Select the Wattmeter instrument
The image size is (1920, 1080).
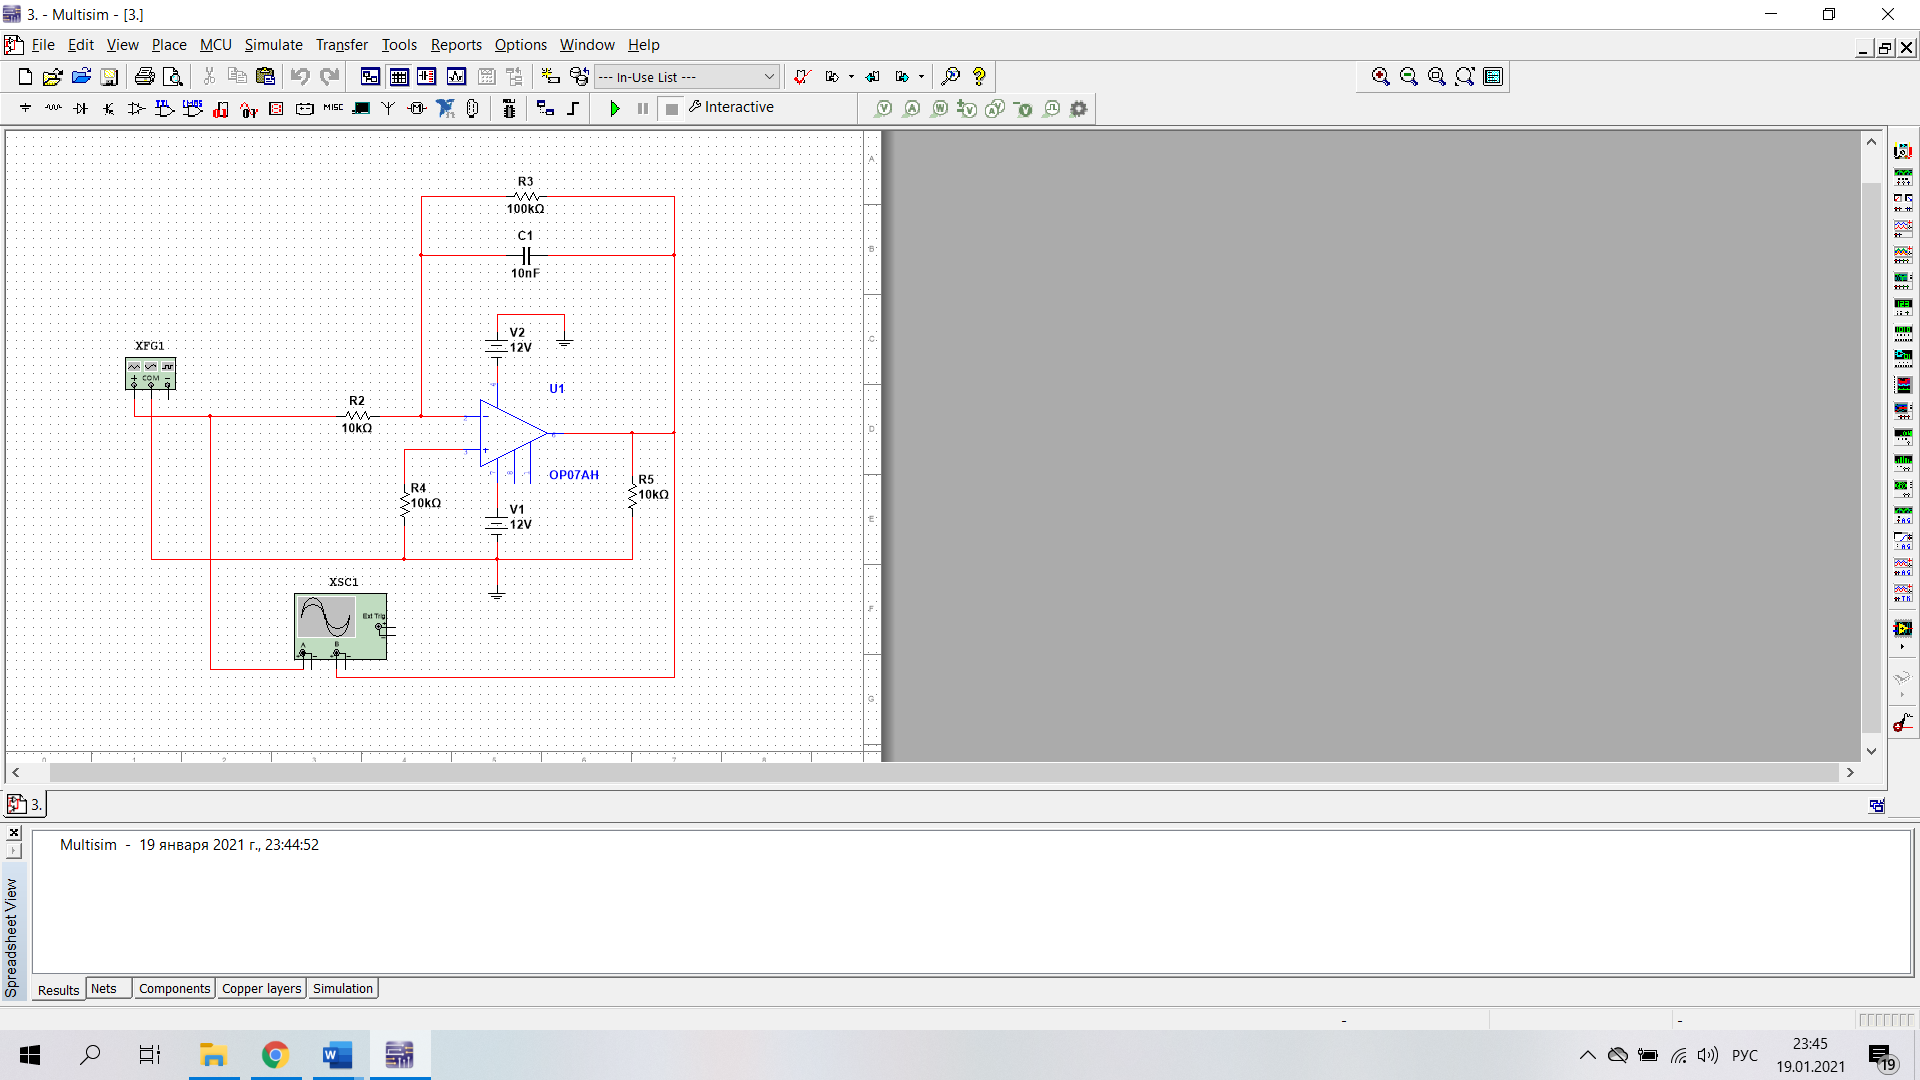1903,203
